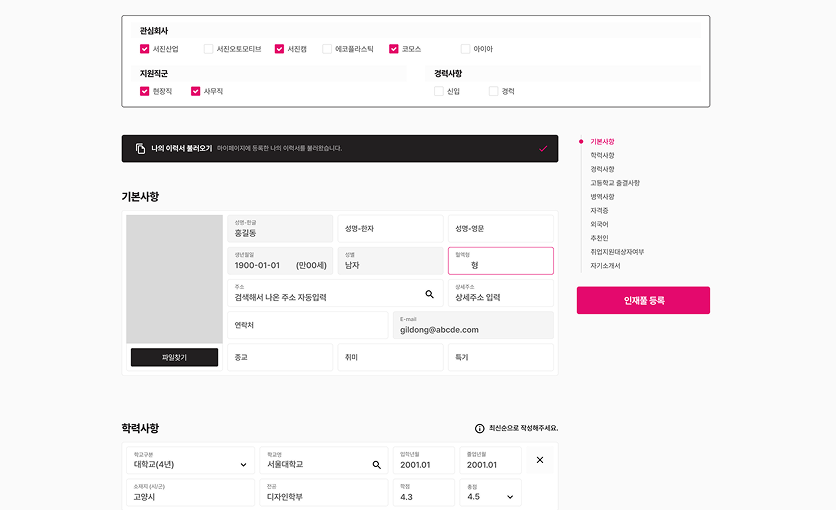Click the copy icon in 나의 이력서 불러오기
The height and width of the screenshot is (510, 836).
(141, 148)
